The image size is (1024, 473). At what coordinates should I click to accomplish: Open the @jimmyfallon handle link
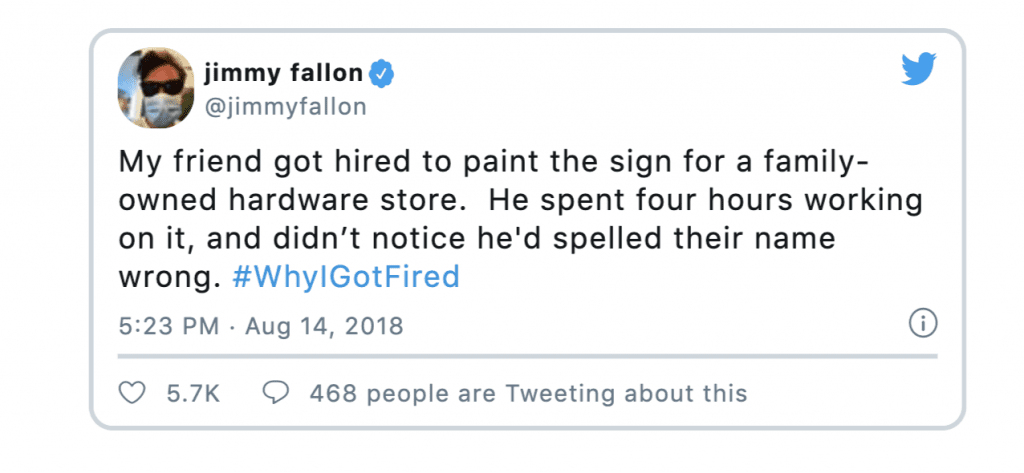[285, 106]
